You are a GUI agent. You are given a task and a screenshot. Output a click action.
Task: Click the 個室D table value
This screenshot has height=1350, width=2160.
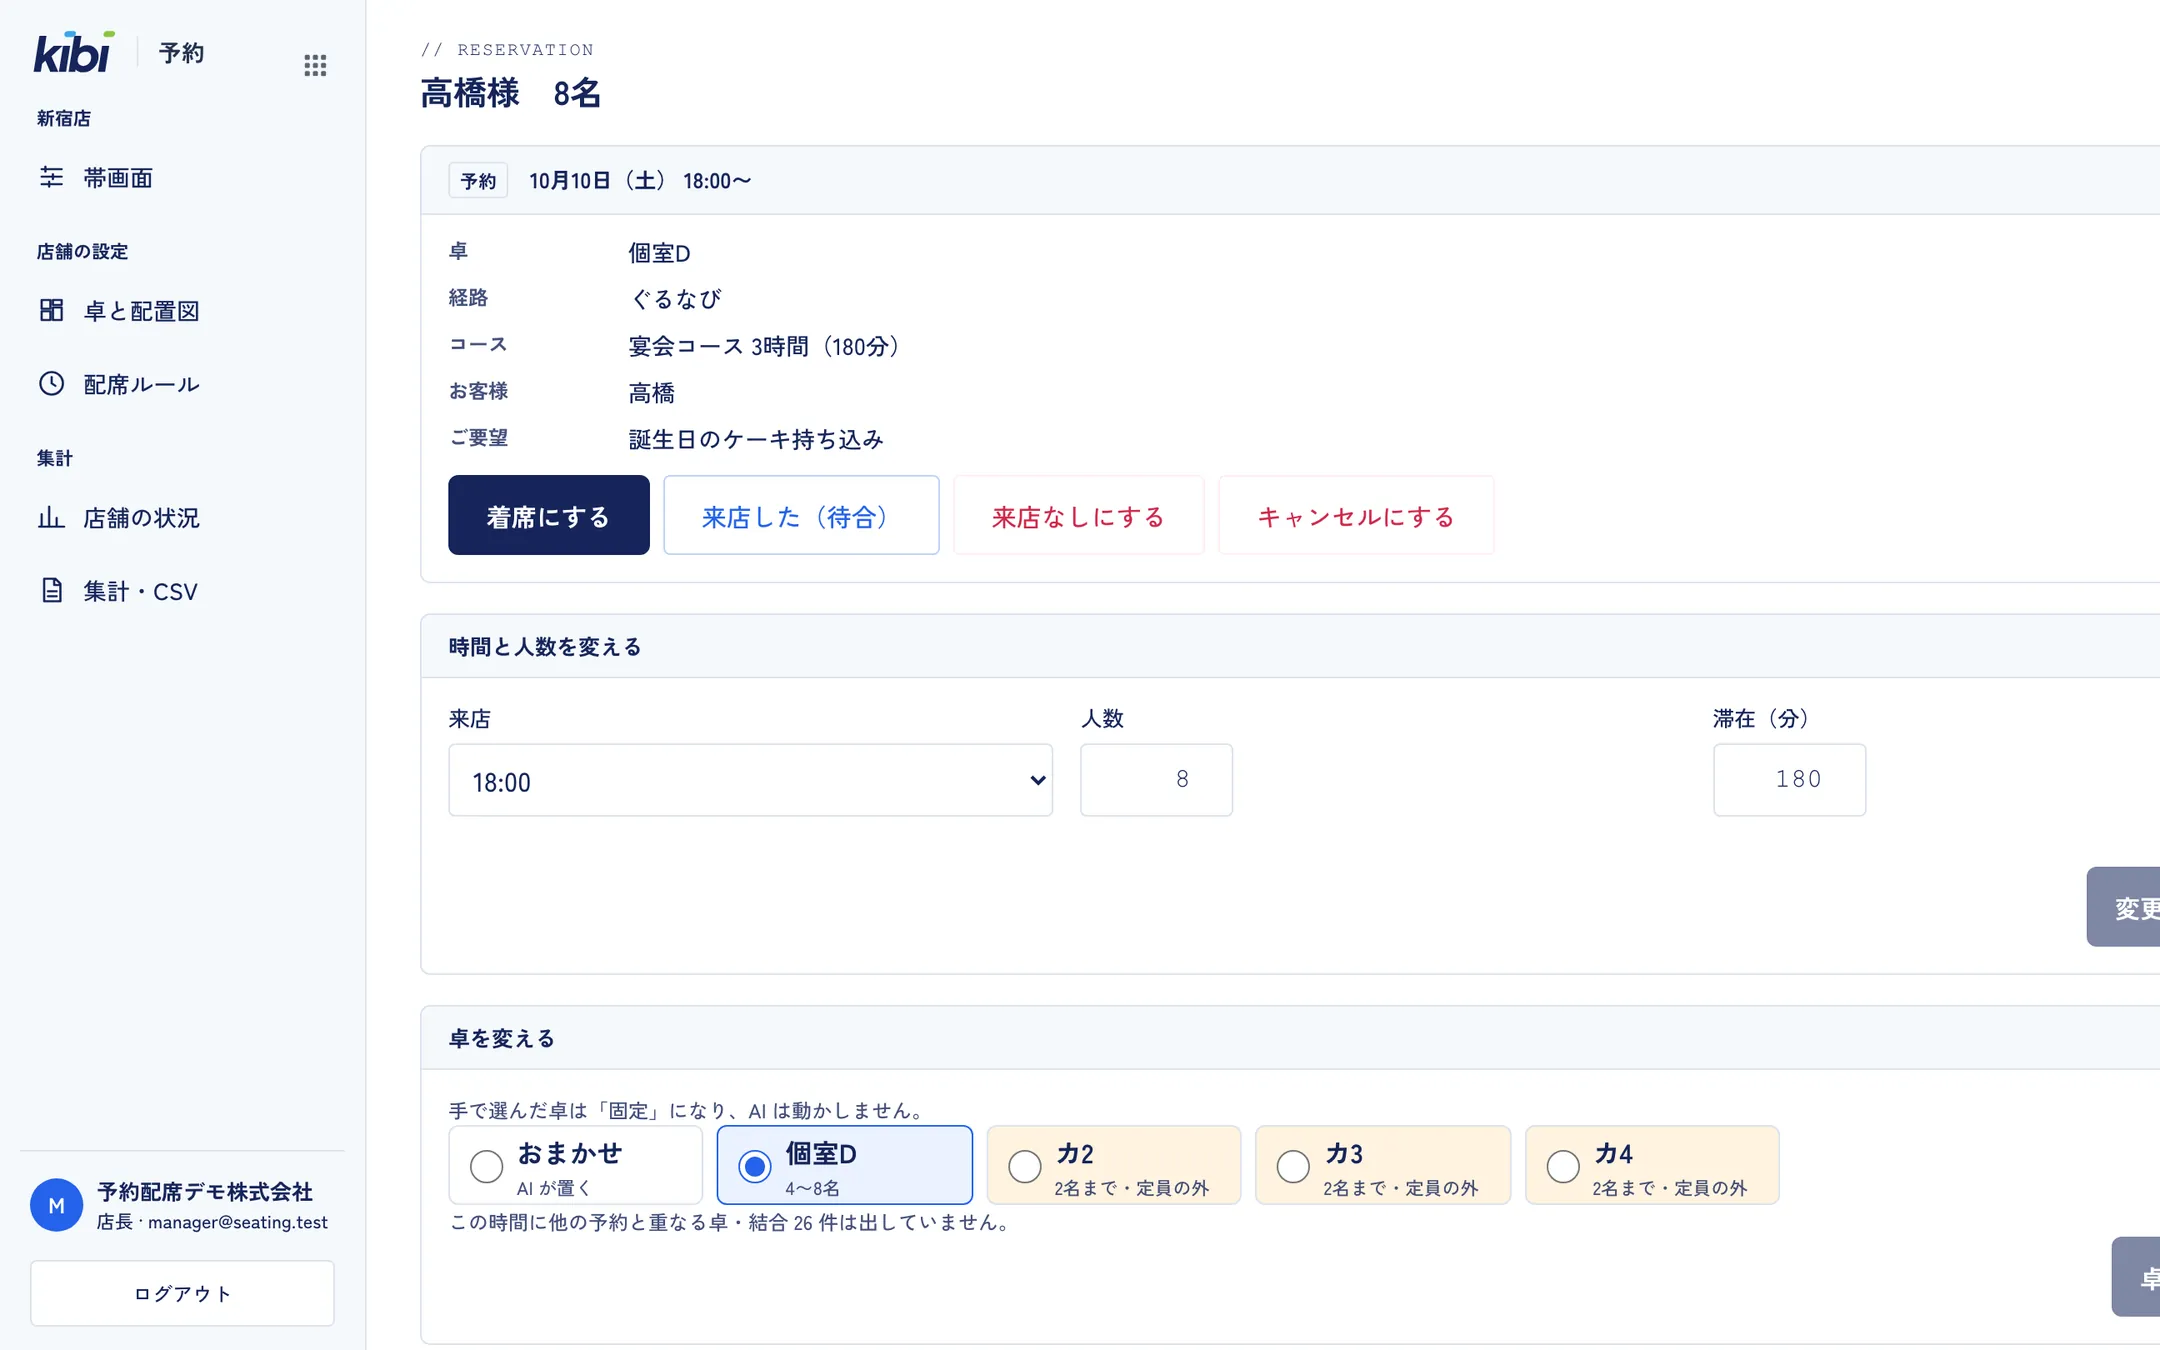tap(659, 253)
